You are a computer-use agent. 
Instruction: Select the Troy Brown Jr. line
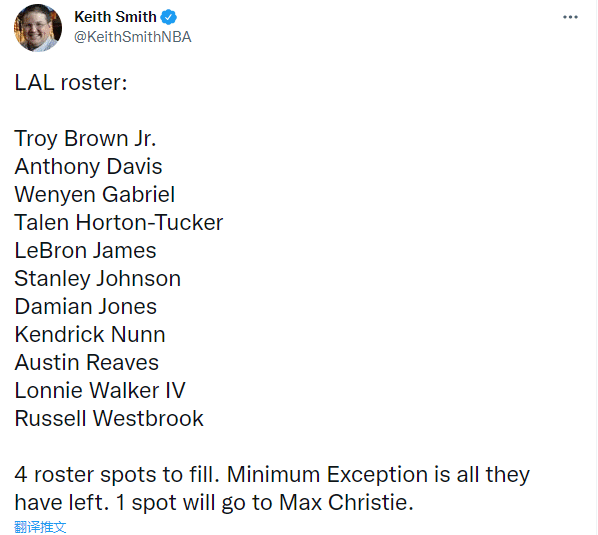(85, 138)
